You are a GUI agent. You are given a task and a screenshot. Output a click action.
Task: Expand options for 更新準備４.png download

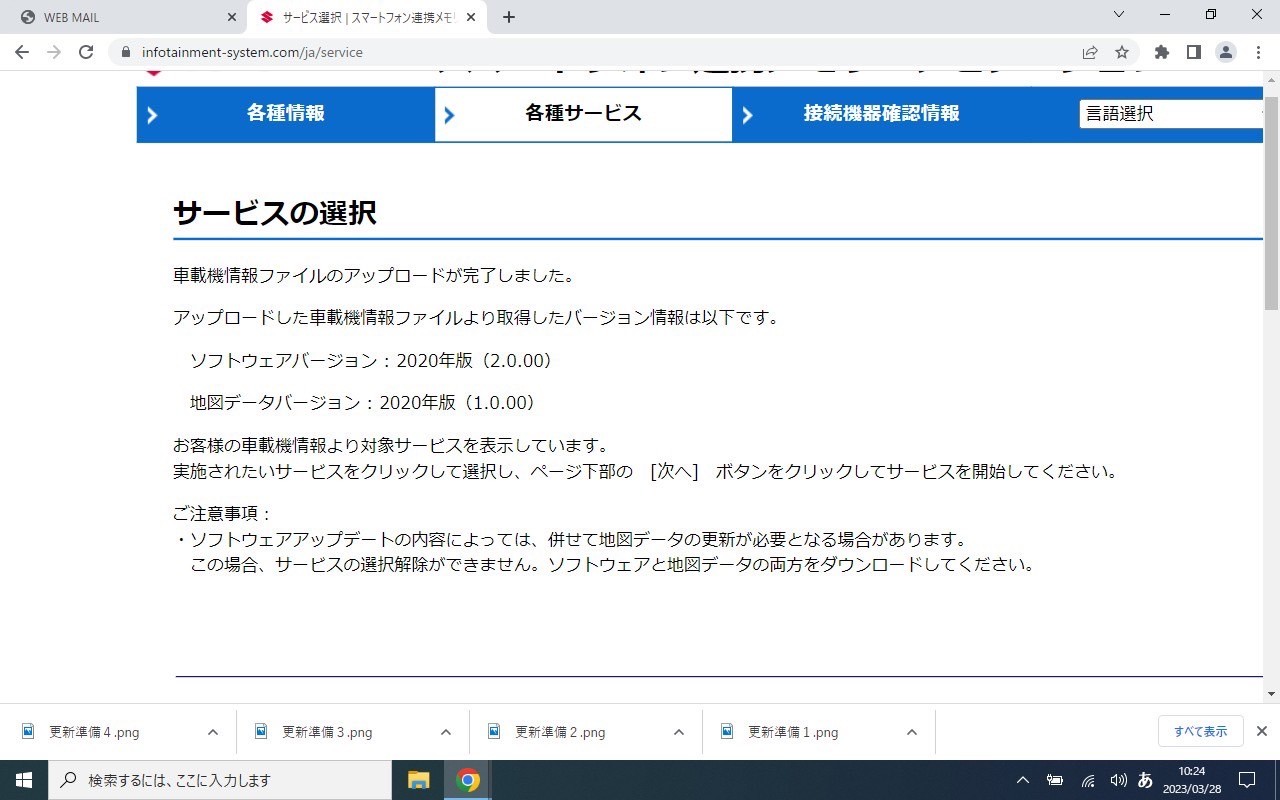[212, 732]
